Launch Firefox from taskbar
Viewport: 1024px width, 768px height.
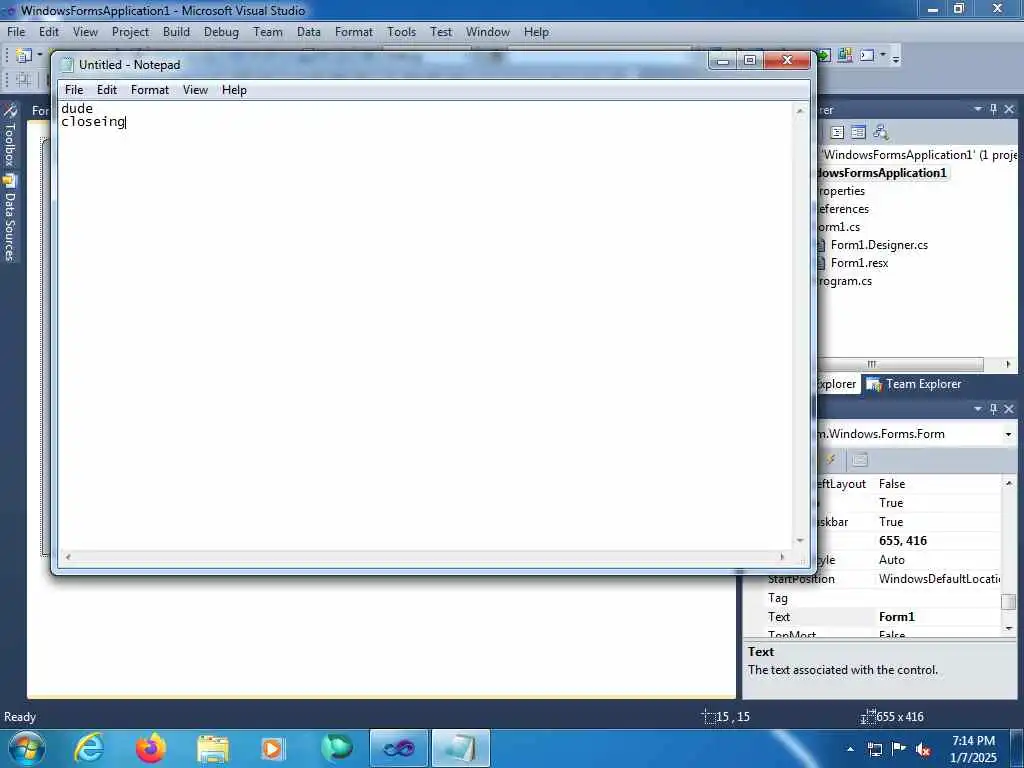coord(151,748)
